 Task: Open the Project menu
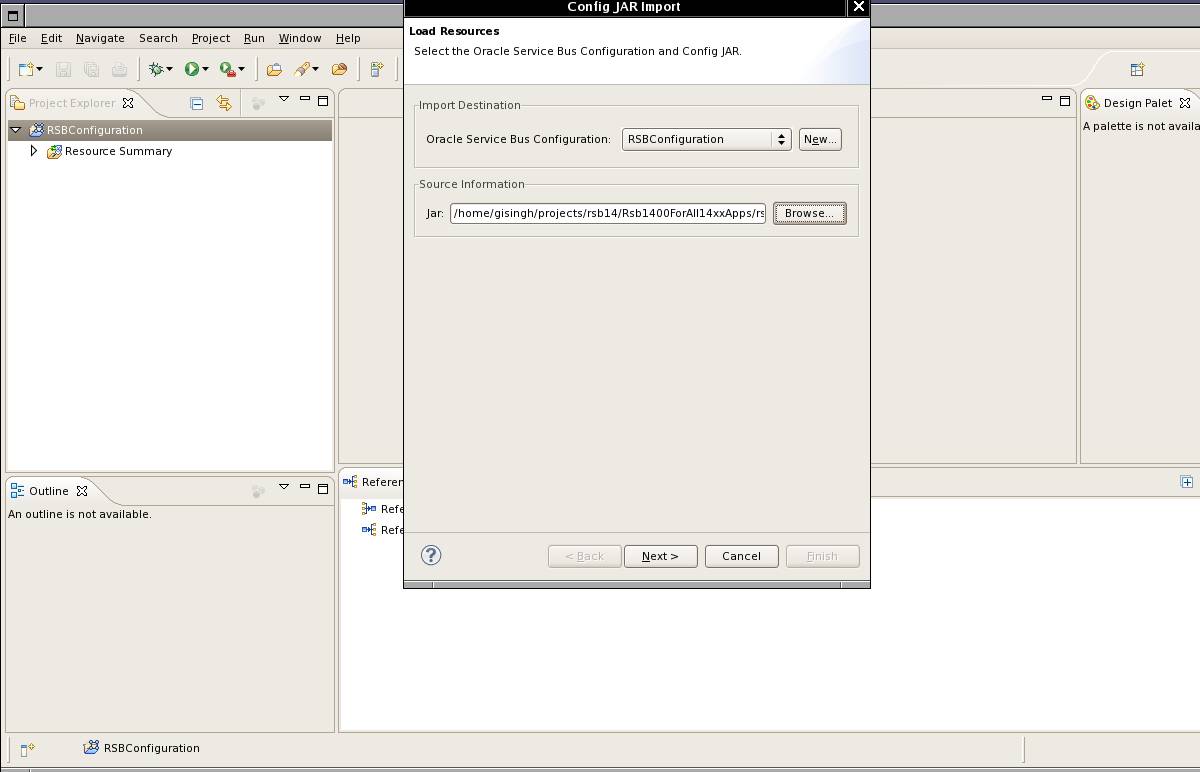[211, 38]
